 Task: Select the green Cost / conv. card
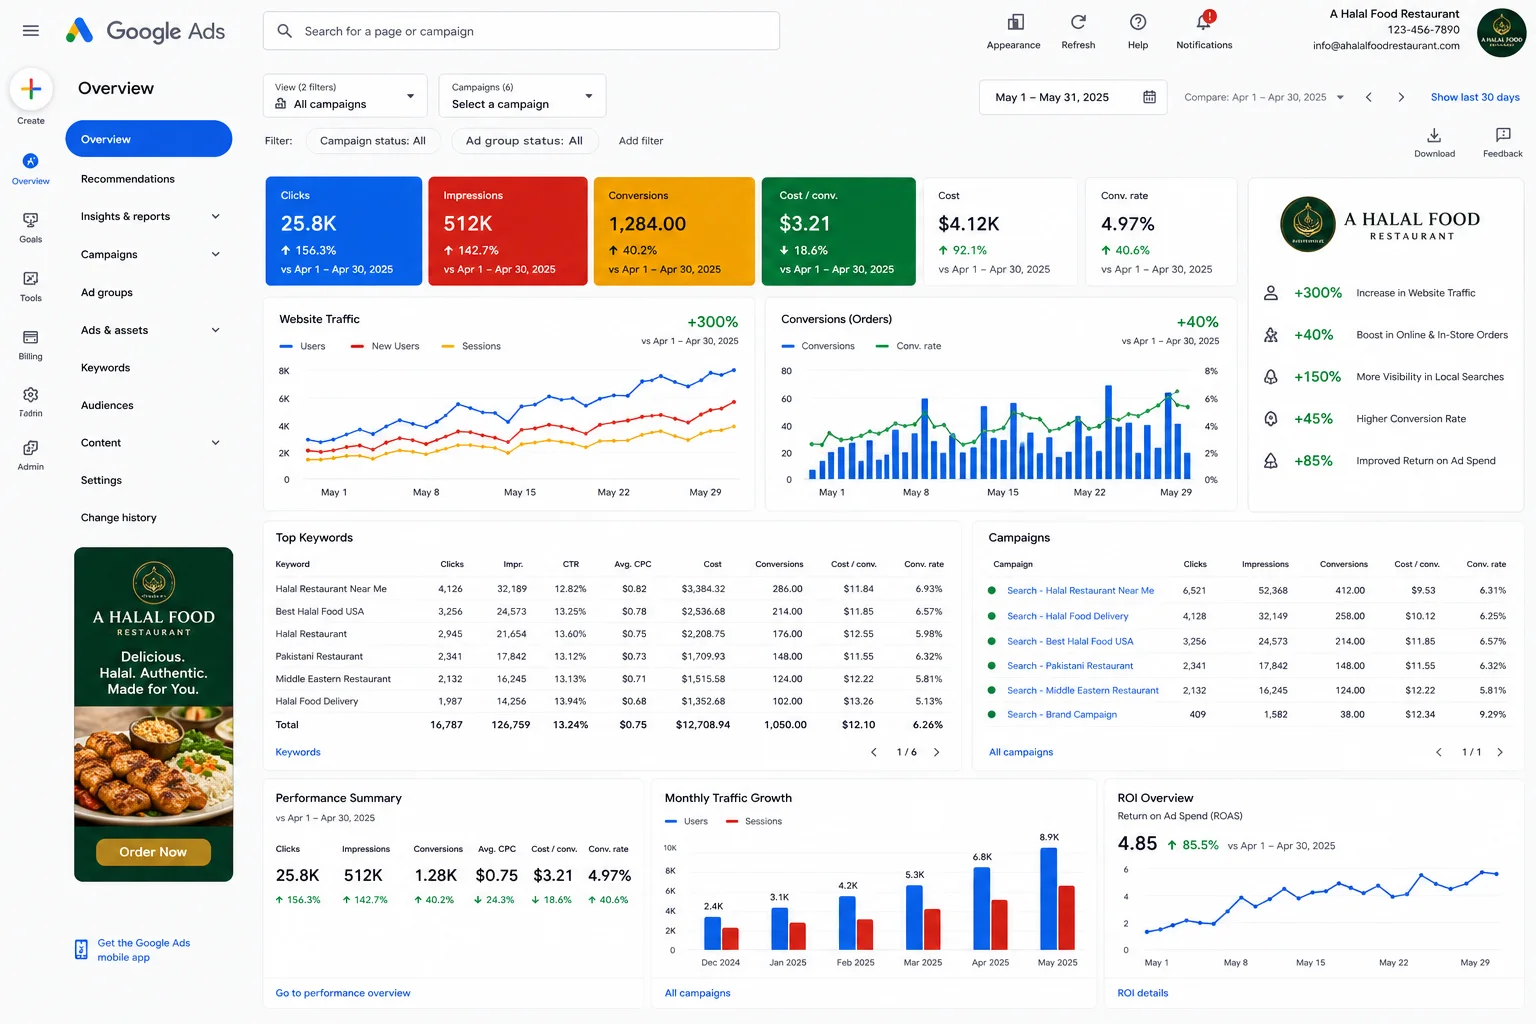pos(839,231)
